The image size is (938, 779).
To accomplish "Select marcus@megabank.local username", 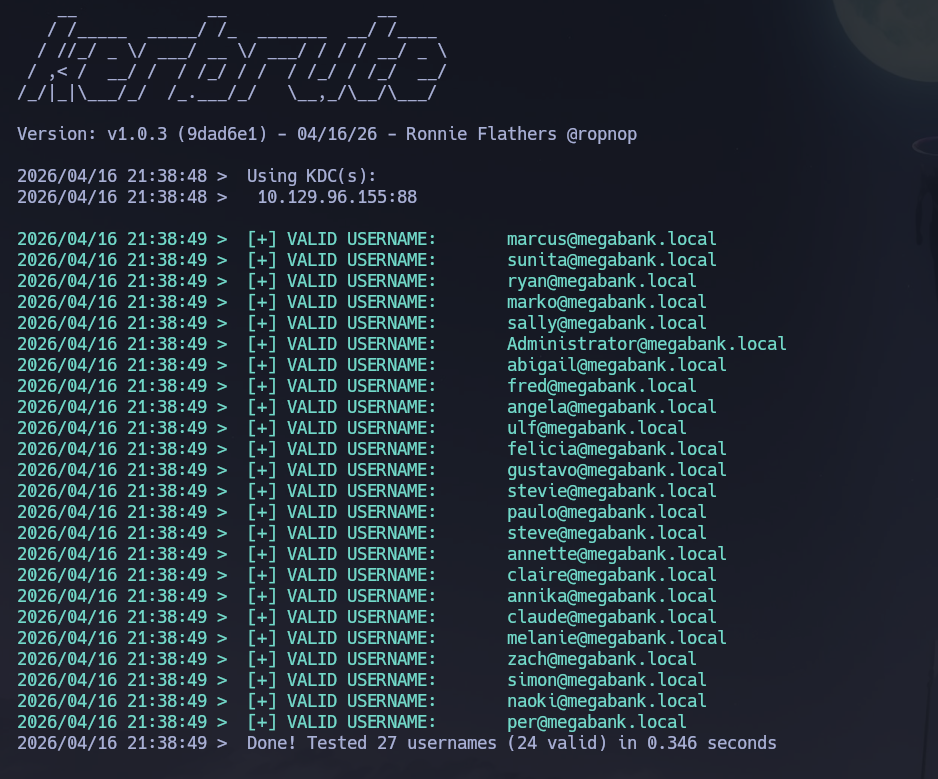I will pos(613,238).
